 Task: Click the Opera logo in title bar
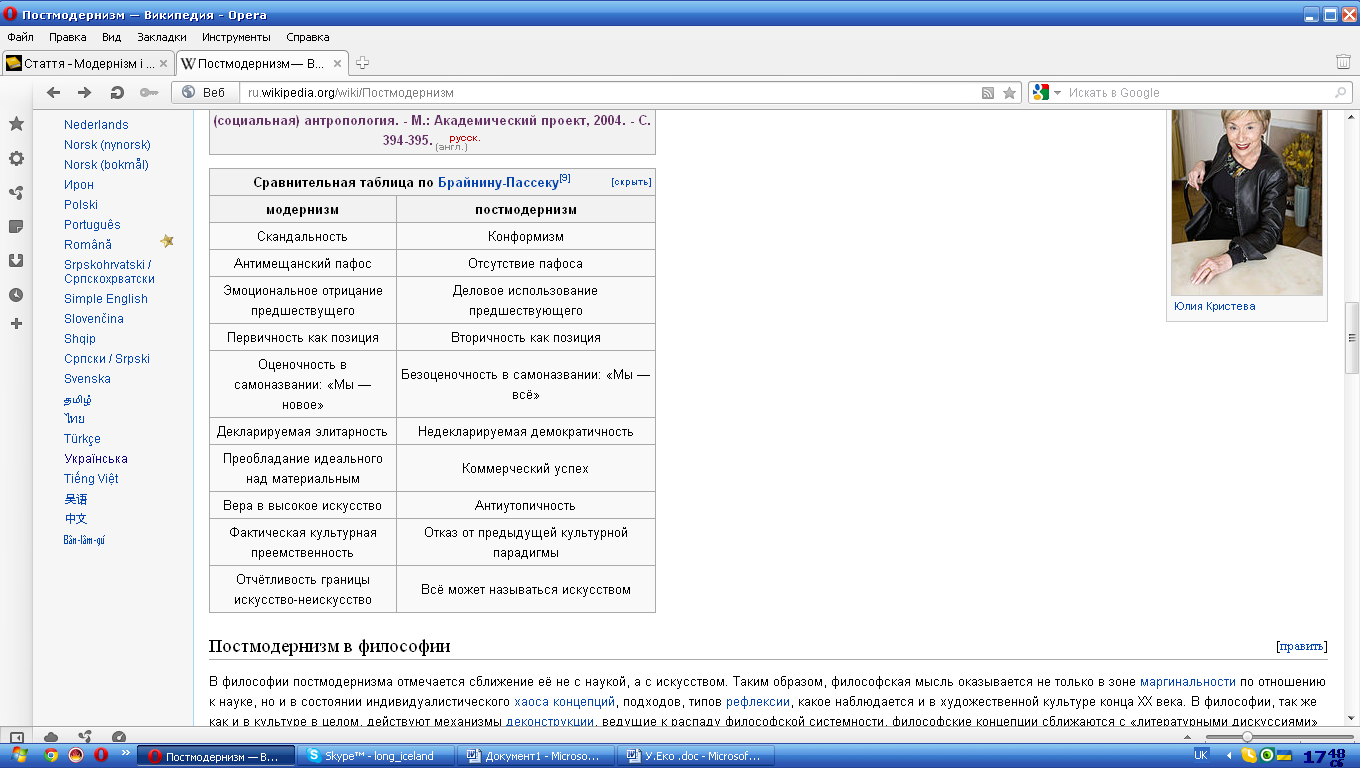[11, 14]
